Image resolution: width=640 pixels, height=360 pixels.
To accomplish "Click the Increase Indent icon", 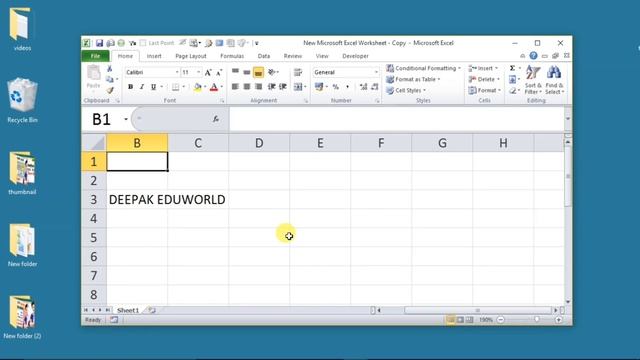I will (283, 87).
